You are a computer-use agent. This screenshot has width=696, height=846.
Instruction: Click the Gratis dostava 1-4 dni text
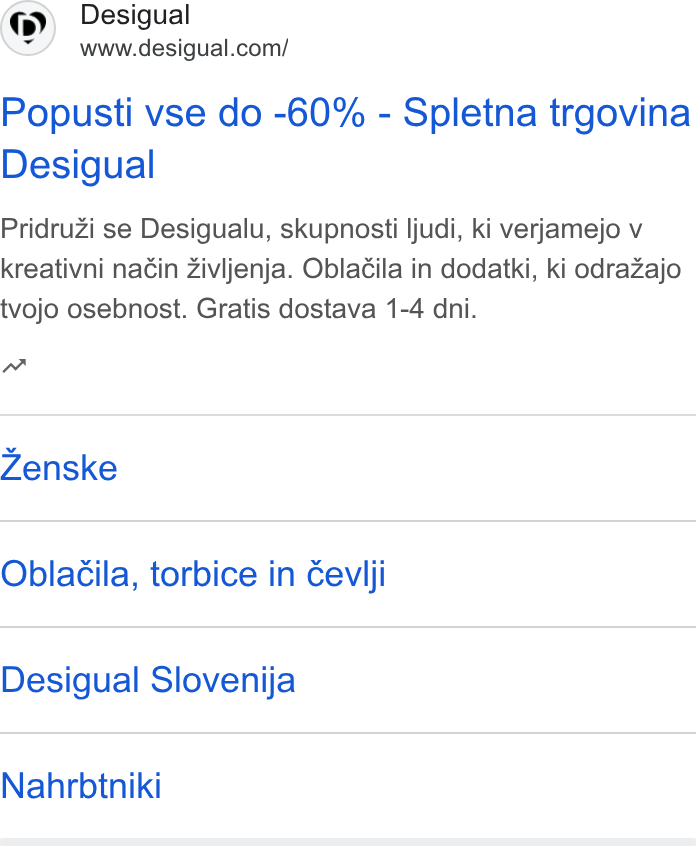coord(337,309)
